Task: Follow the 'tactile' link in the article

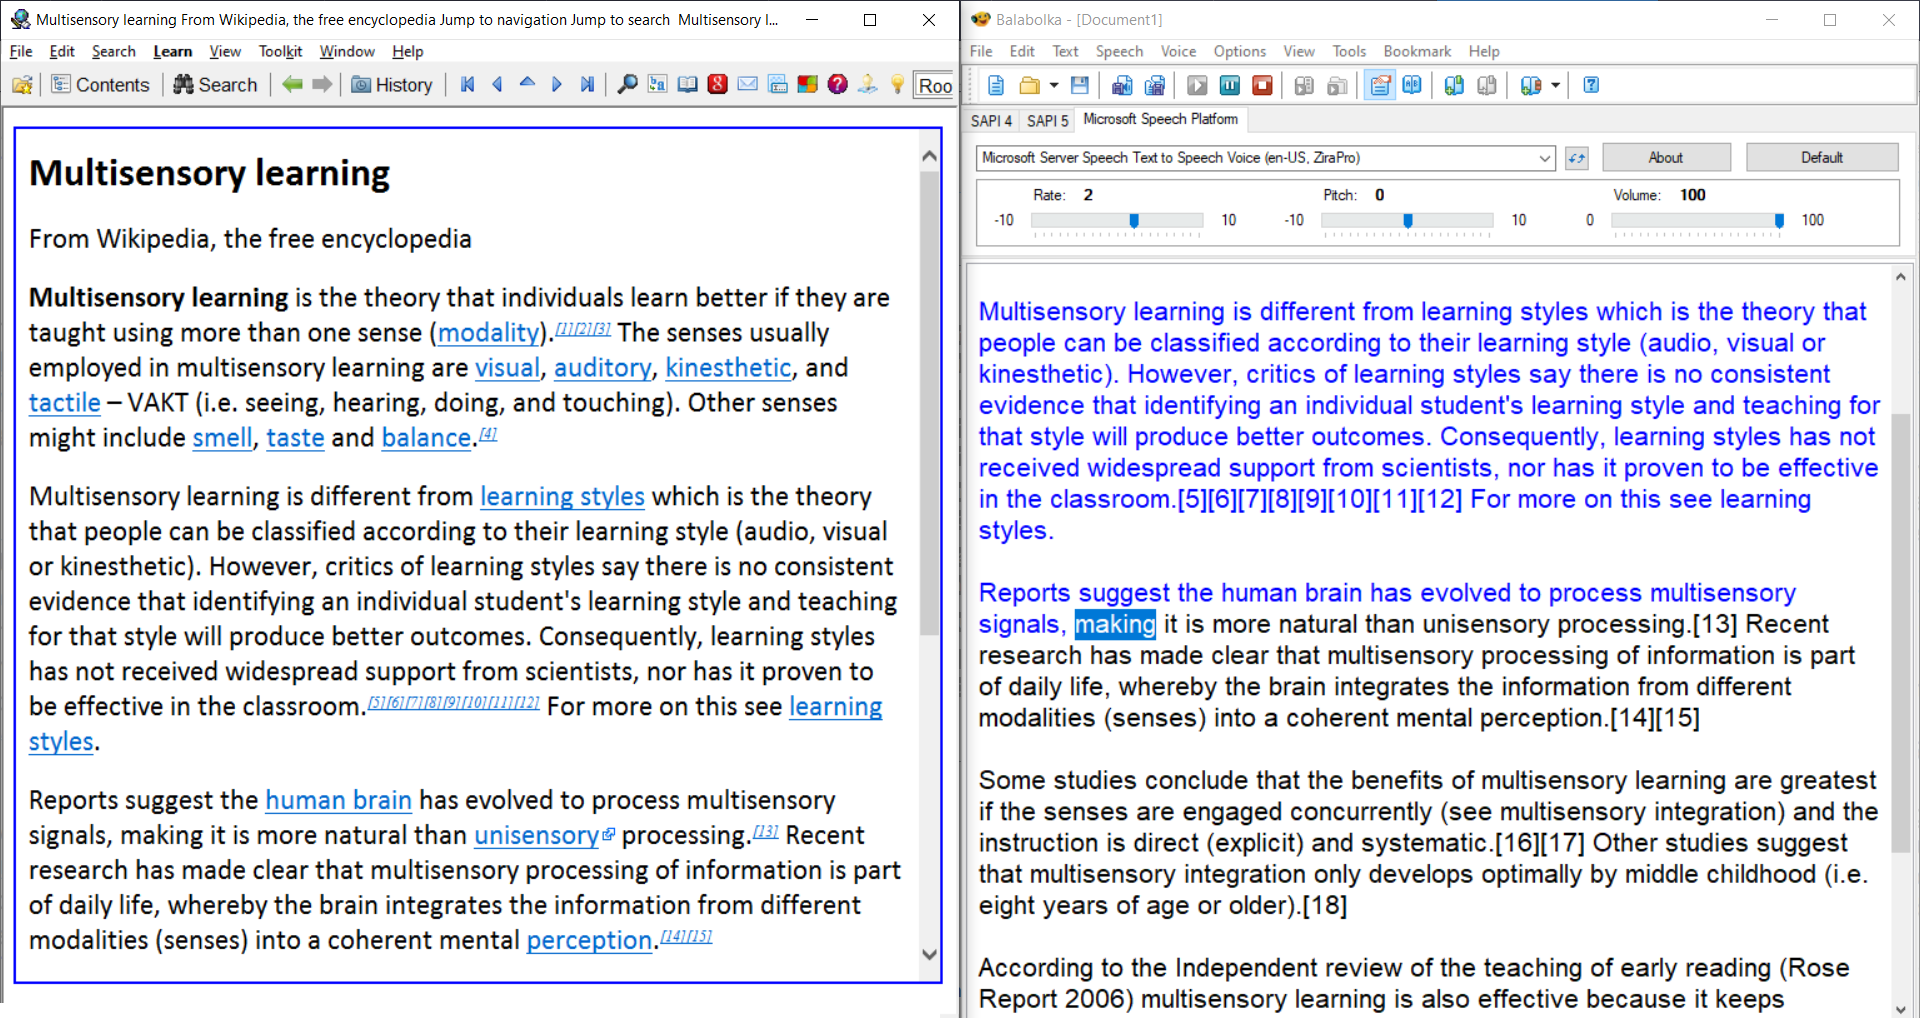Action: [x=64, y=403]
